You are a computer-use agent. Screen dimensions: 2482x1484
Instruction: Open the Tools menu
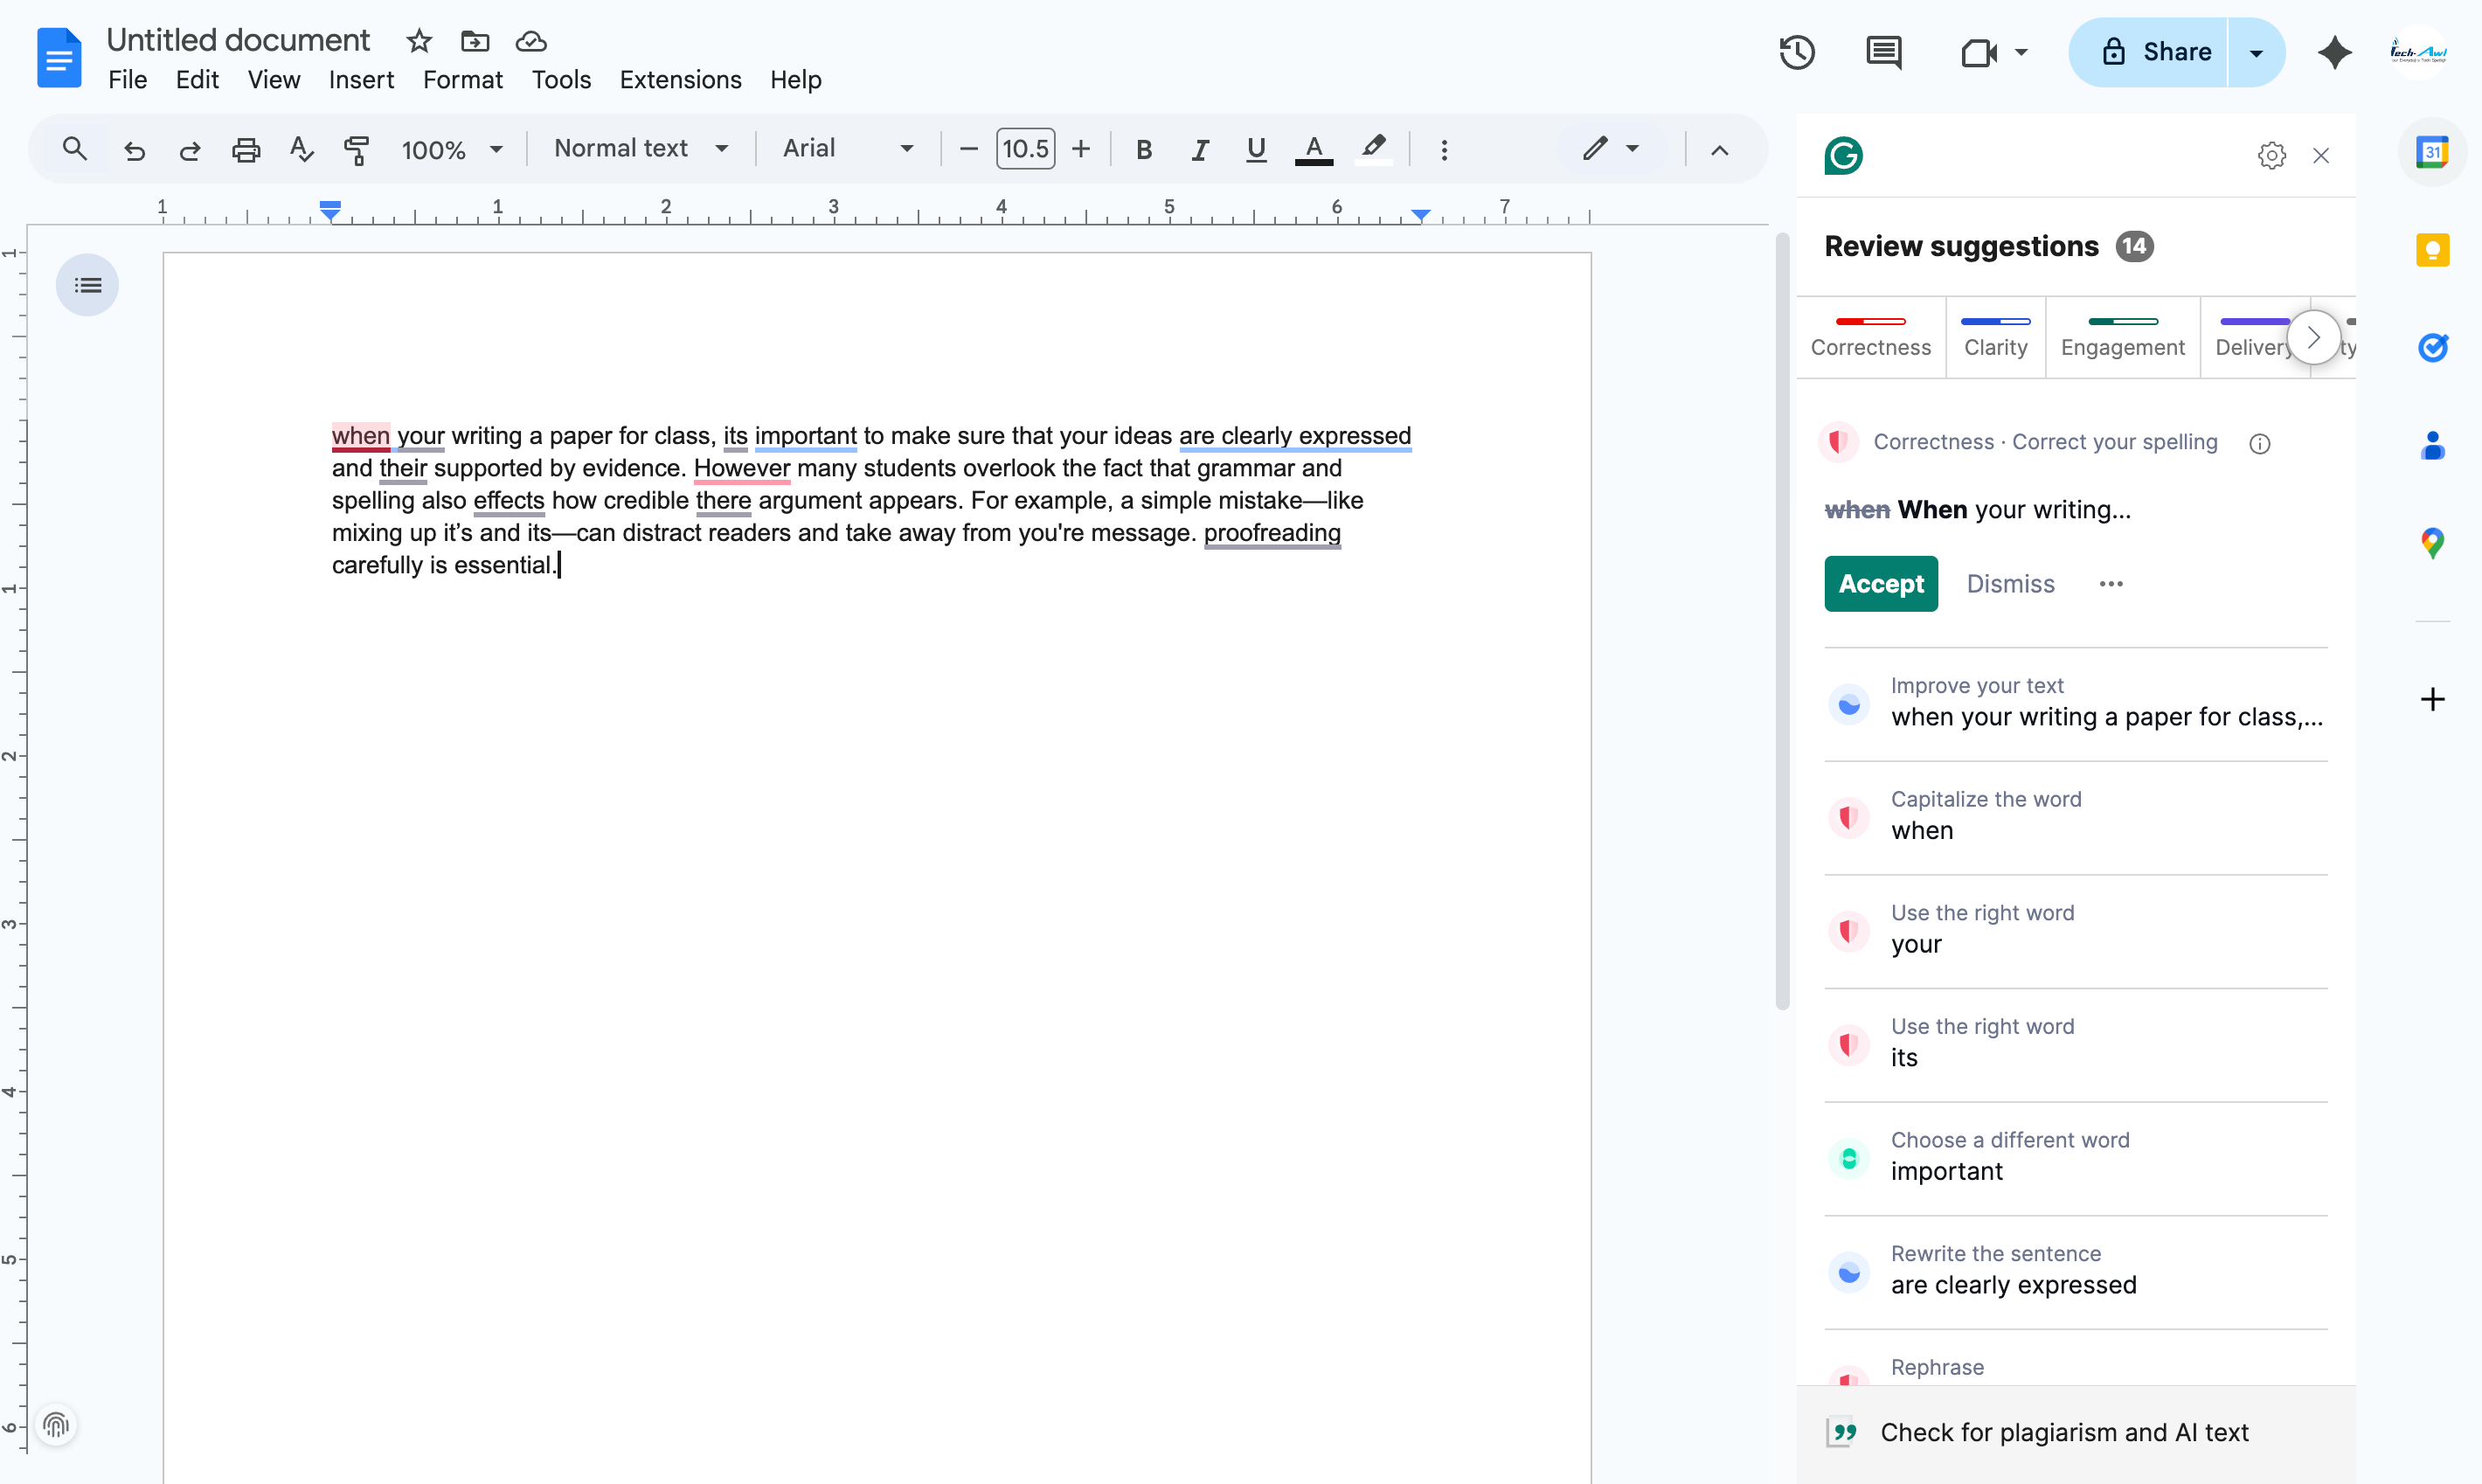coord(561,80)
